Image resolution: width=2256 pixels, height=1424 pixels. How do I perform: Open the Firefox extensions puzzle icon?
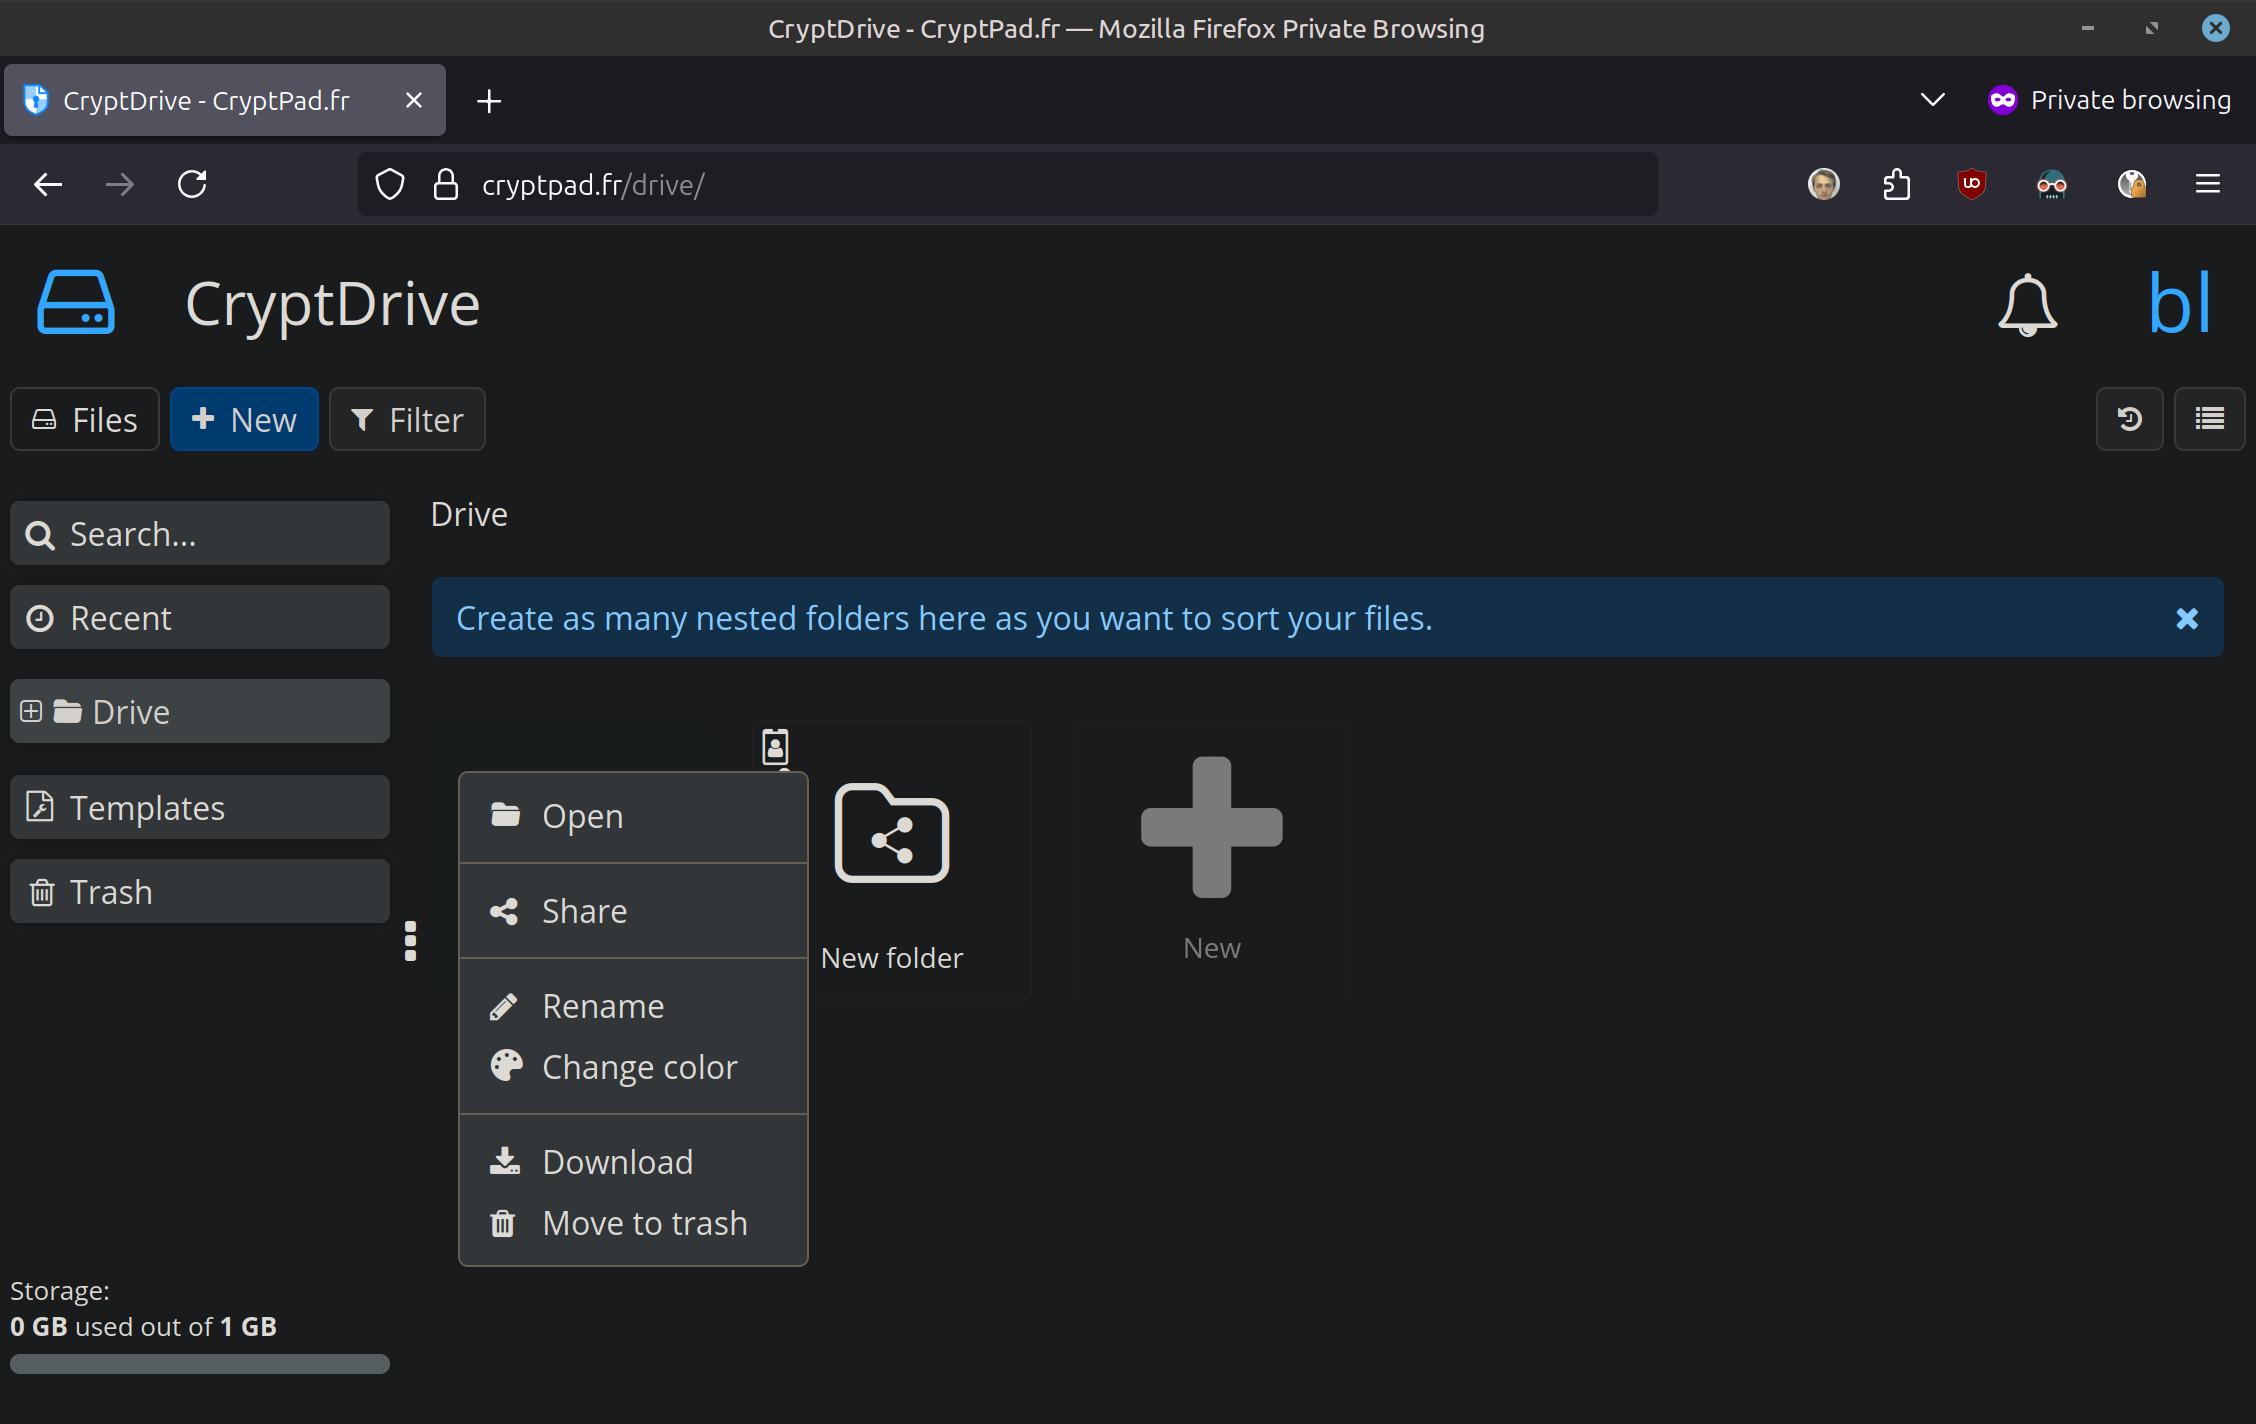tap(1896, 184)
